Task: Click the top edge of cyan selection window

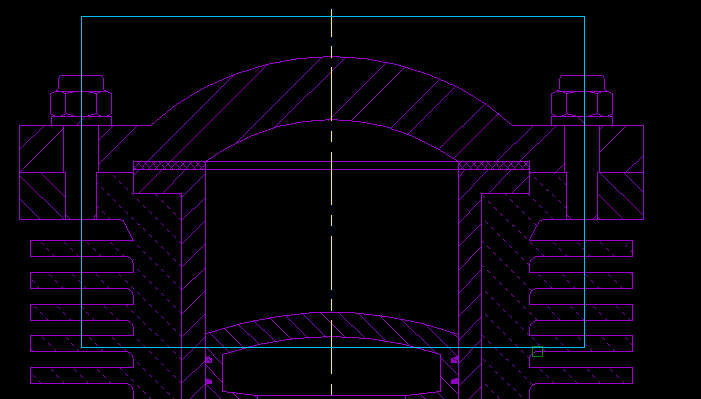Action: click(x=333, y=17)
